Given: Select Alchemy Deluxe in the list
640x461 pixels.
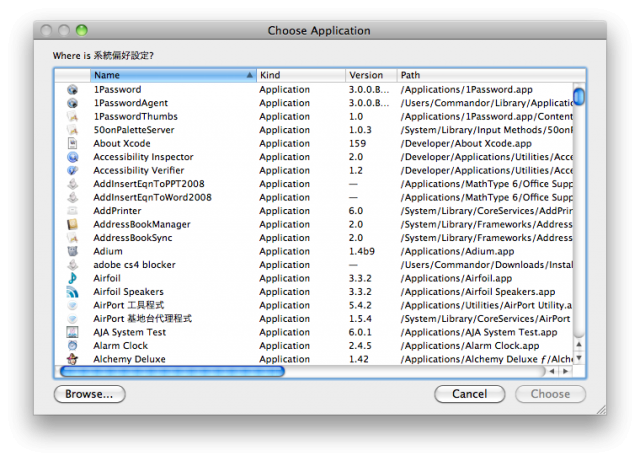Looking at the screenshot, I should pyautogui.click(x=129, y=359).
